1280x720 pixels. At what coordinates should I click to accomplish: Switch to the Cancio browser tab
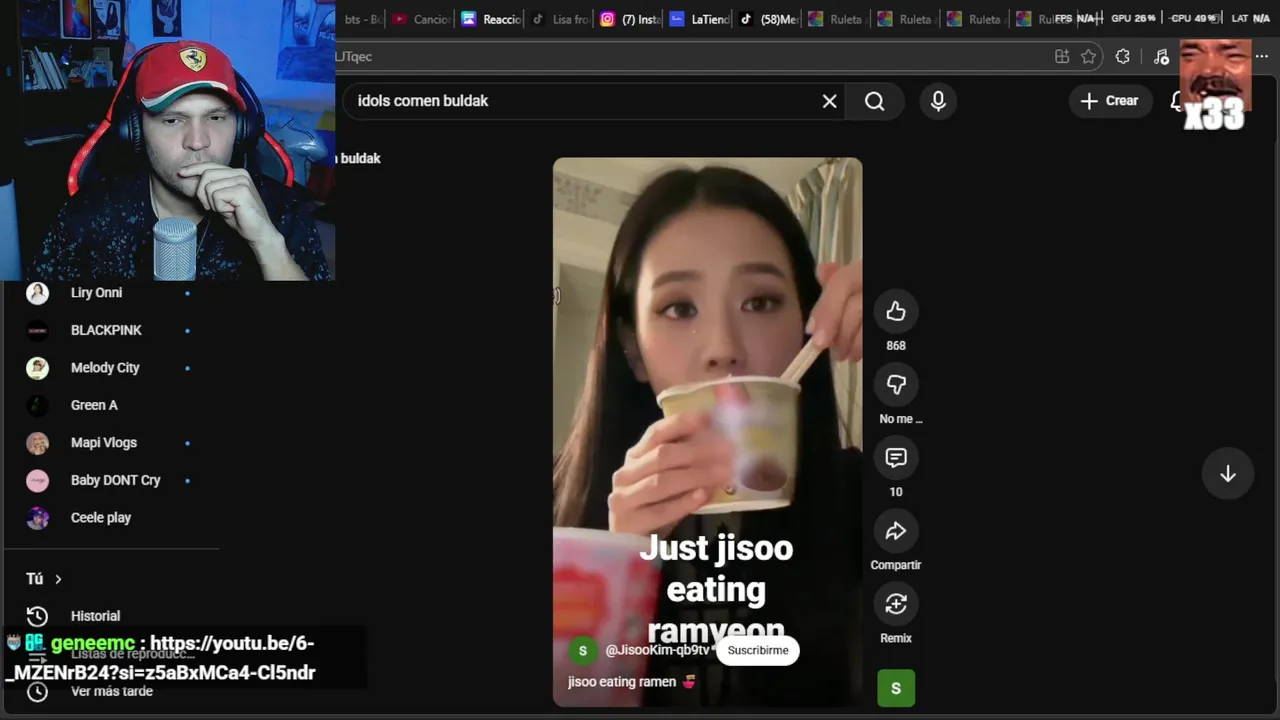click(421, 19)
